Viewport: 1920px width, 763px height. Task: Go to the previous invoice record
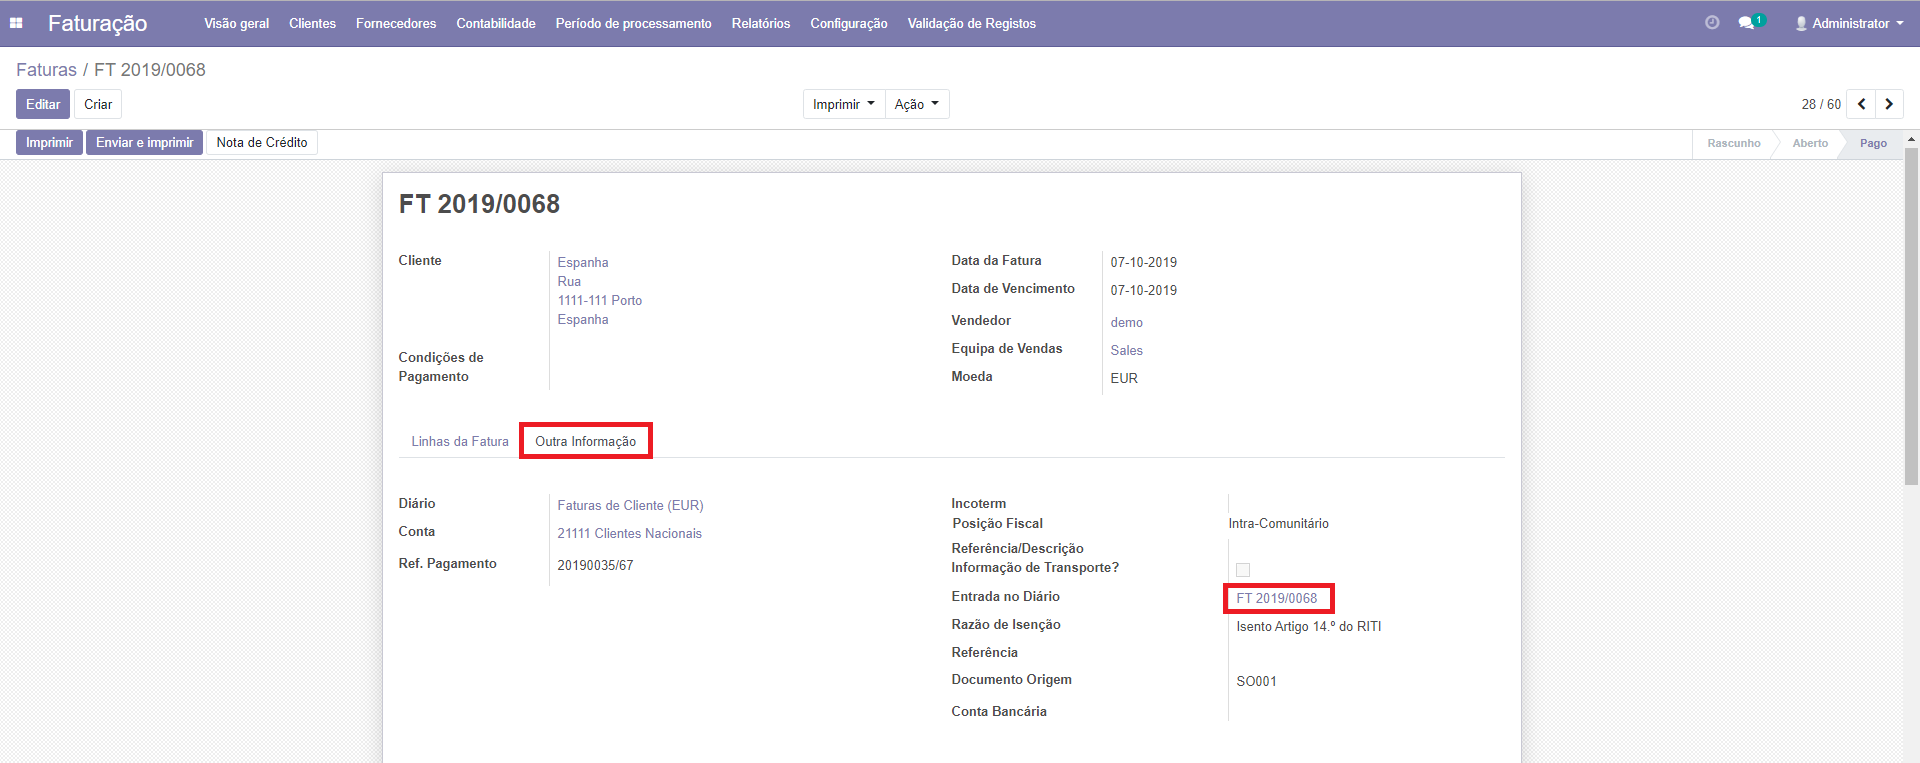point(1861,104)
